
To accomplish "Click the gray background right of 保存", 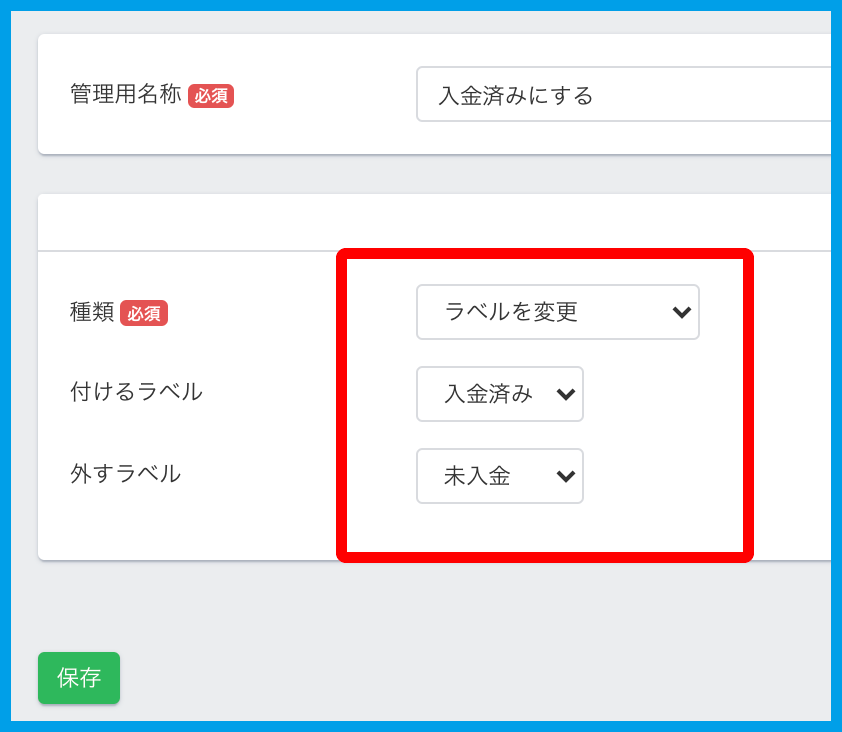I will point(450,678).
